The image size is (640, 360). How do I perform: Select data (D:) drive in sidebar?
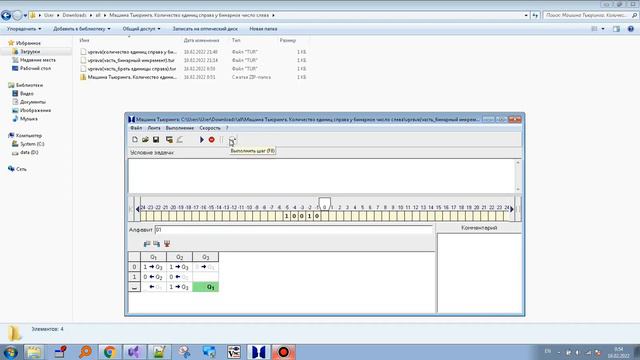click(29, 152)
